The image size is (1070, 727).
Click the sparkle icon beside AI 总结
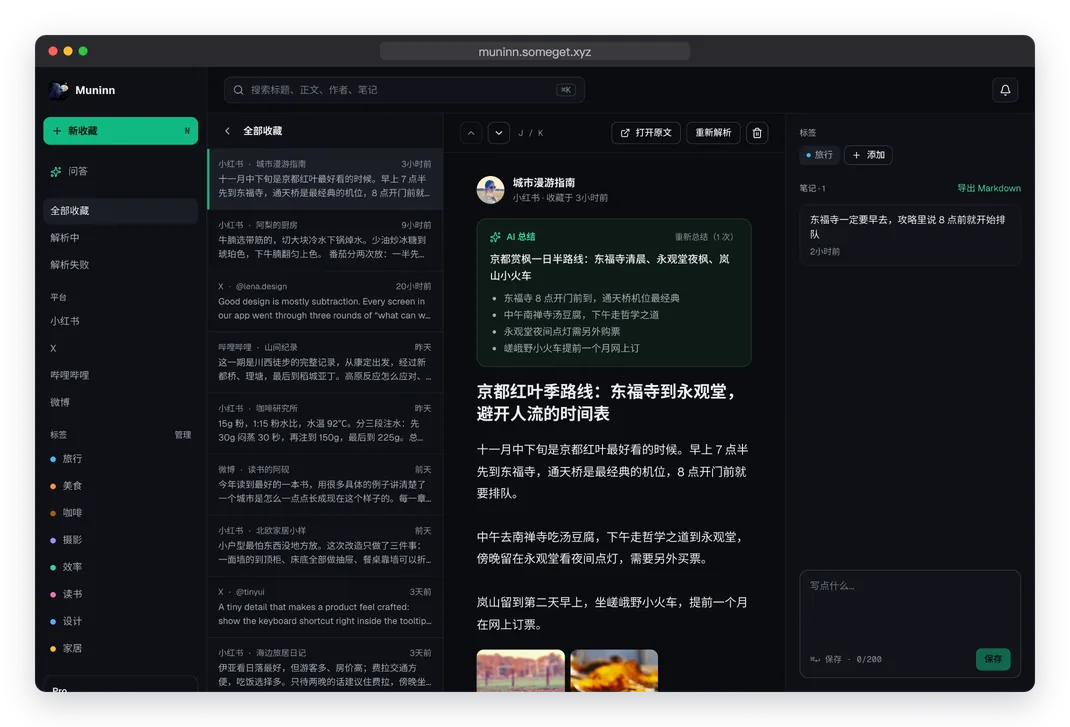click(x=495, y=237)
